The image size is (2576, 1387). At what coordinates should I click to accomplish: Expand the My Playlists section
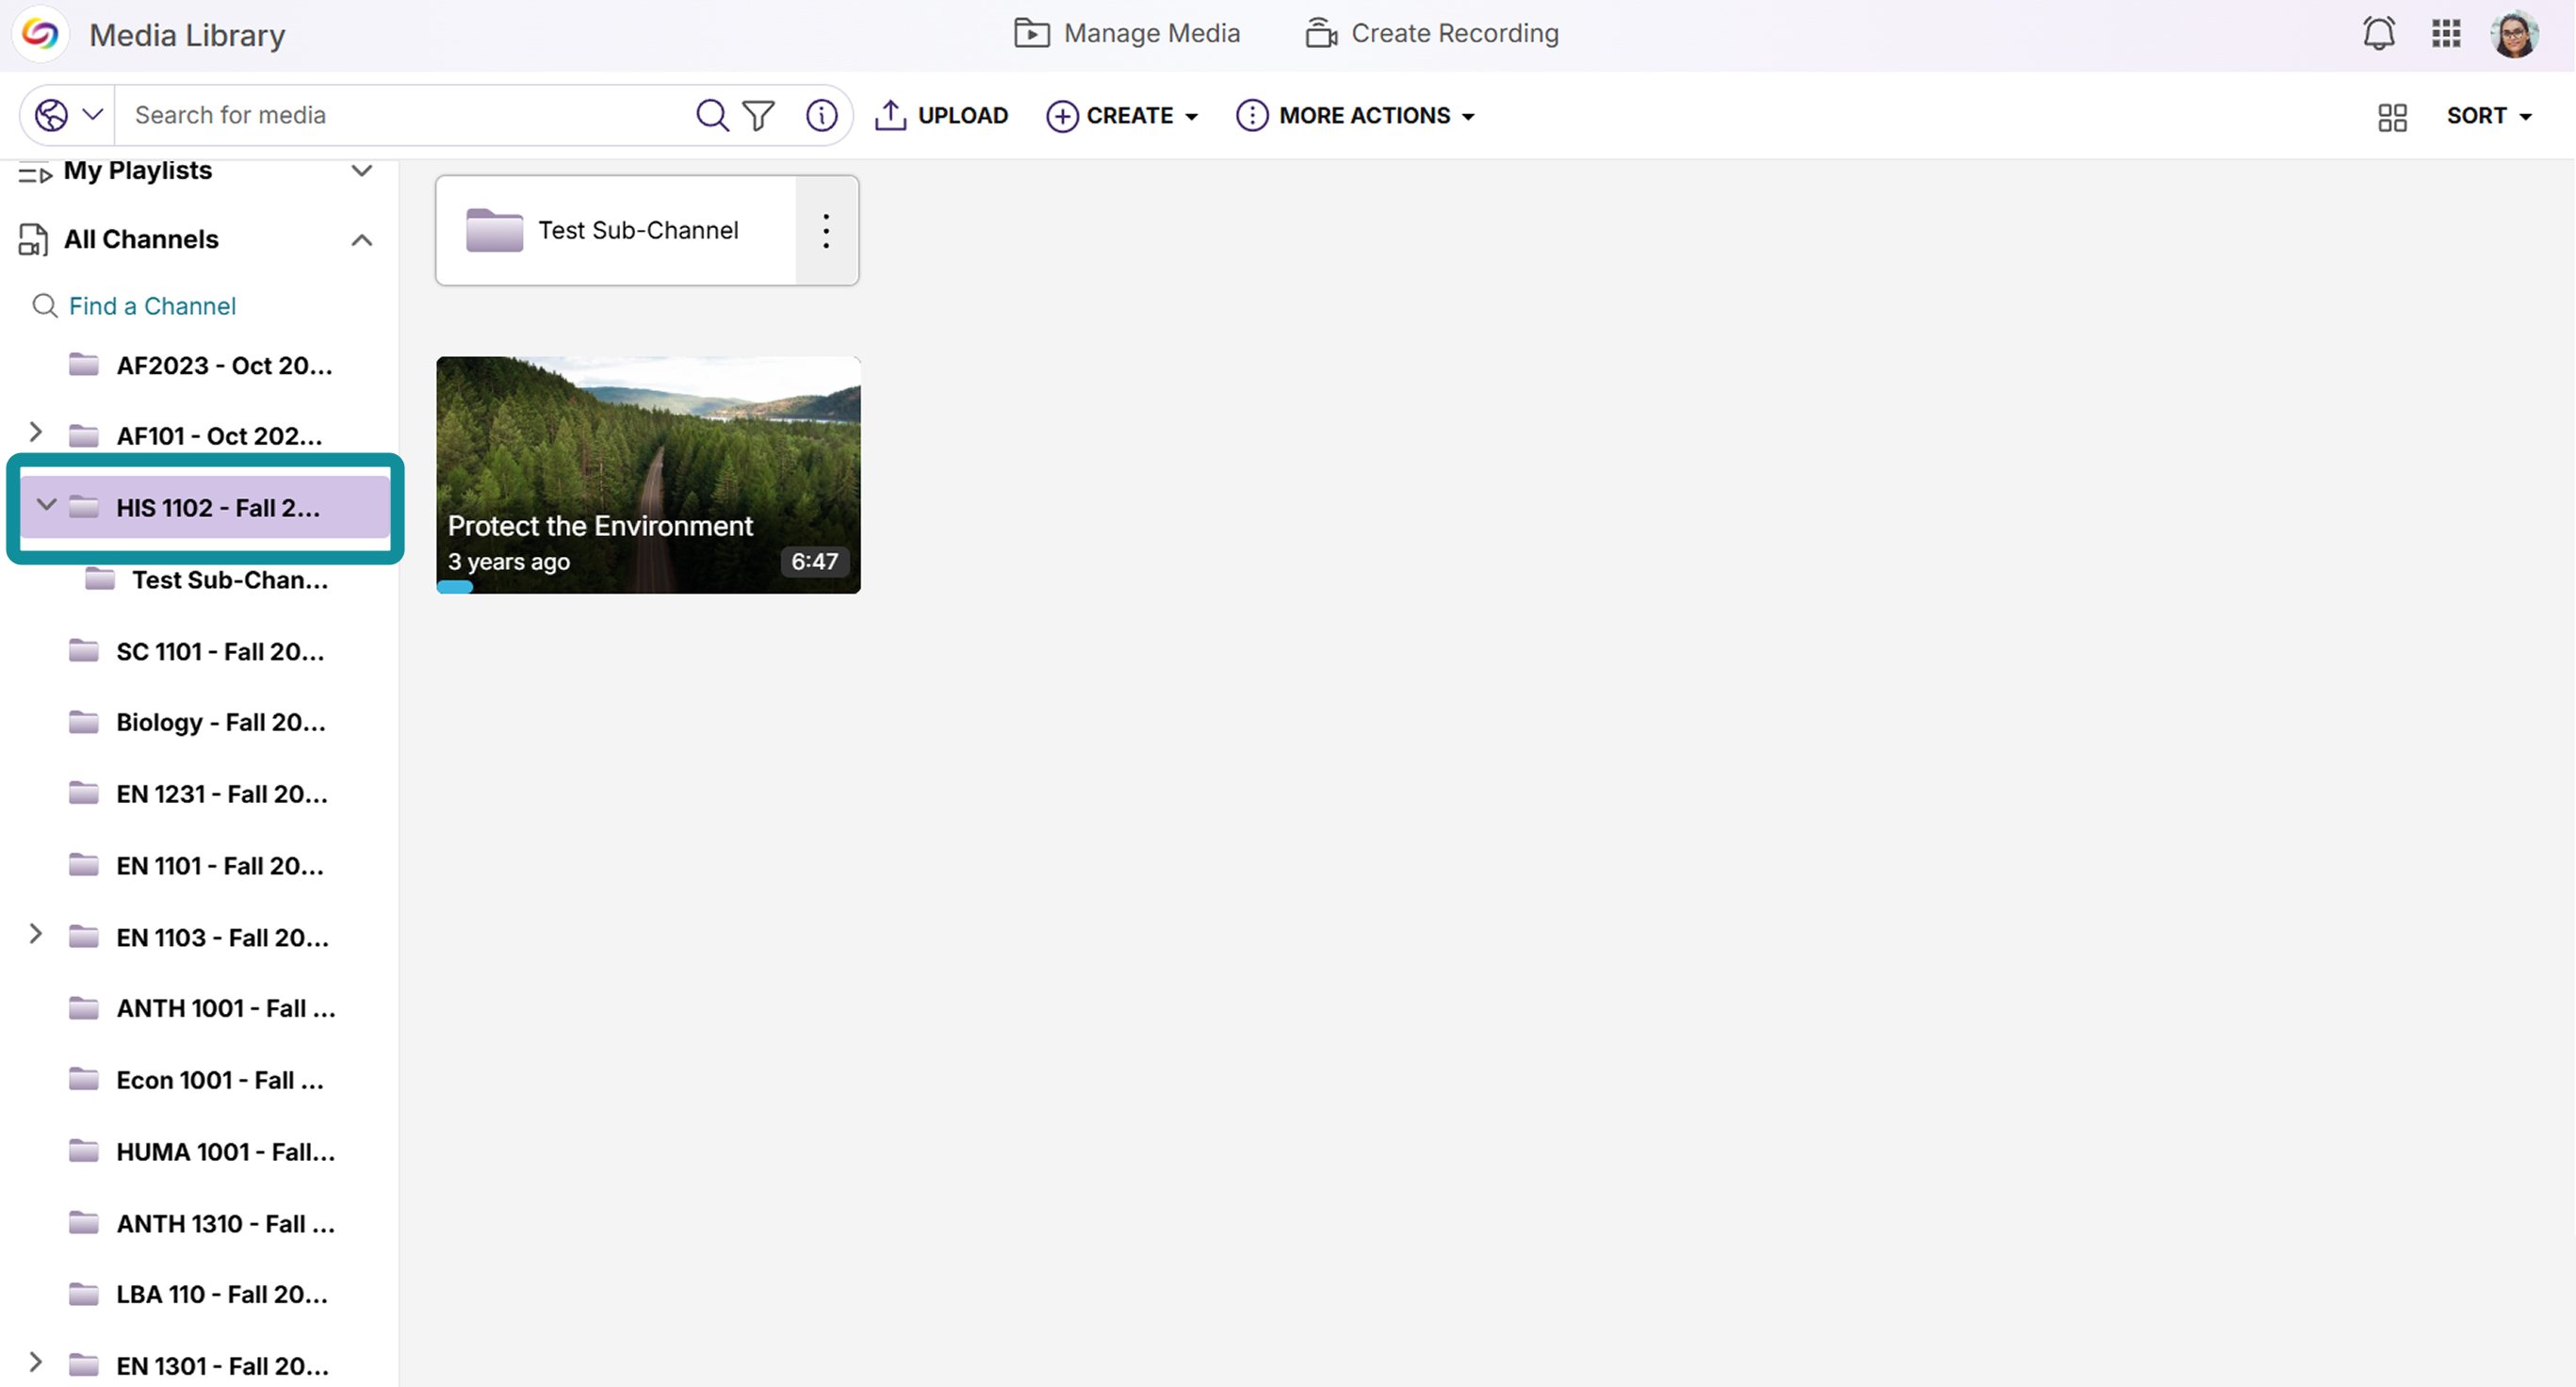pos(362,171)
